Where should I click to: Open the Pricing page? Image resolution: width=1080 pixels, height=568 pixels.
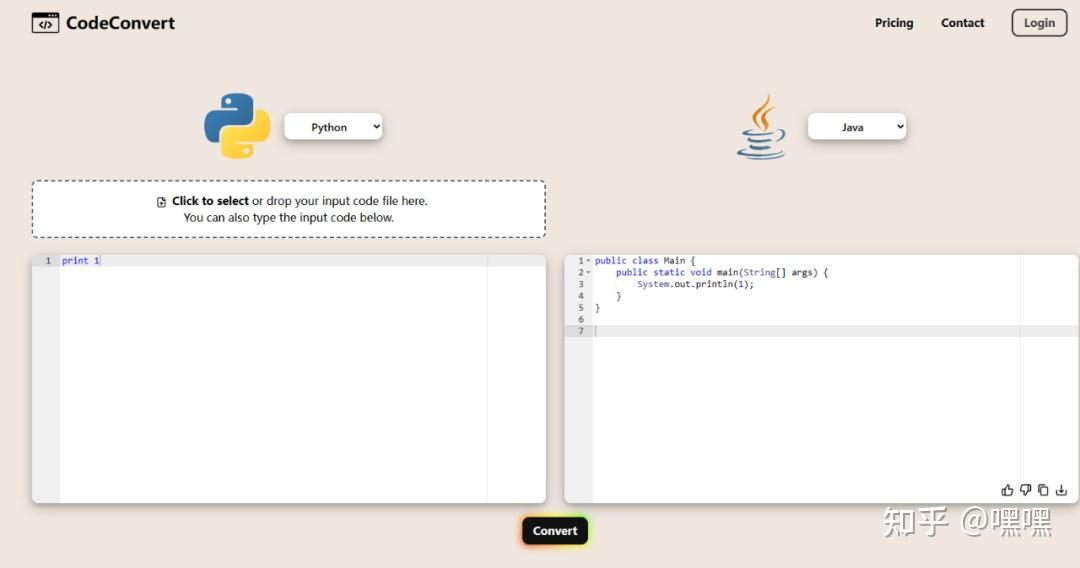point(894,23)
